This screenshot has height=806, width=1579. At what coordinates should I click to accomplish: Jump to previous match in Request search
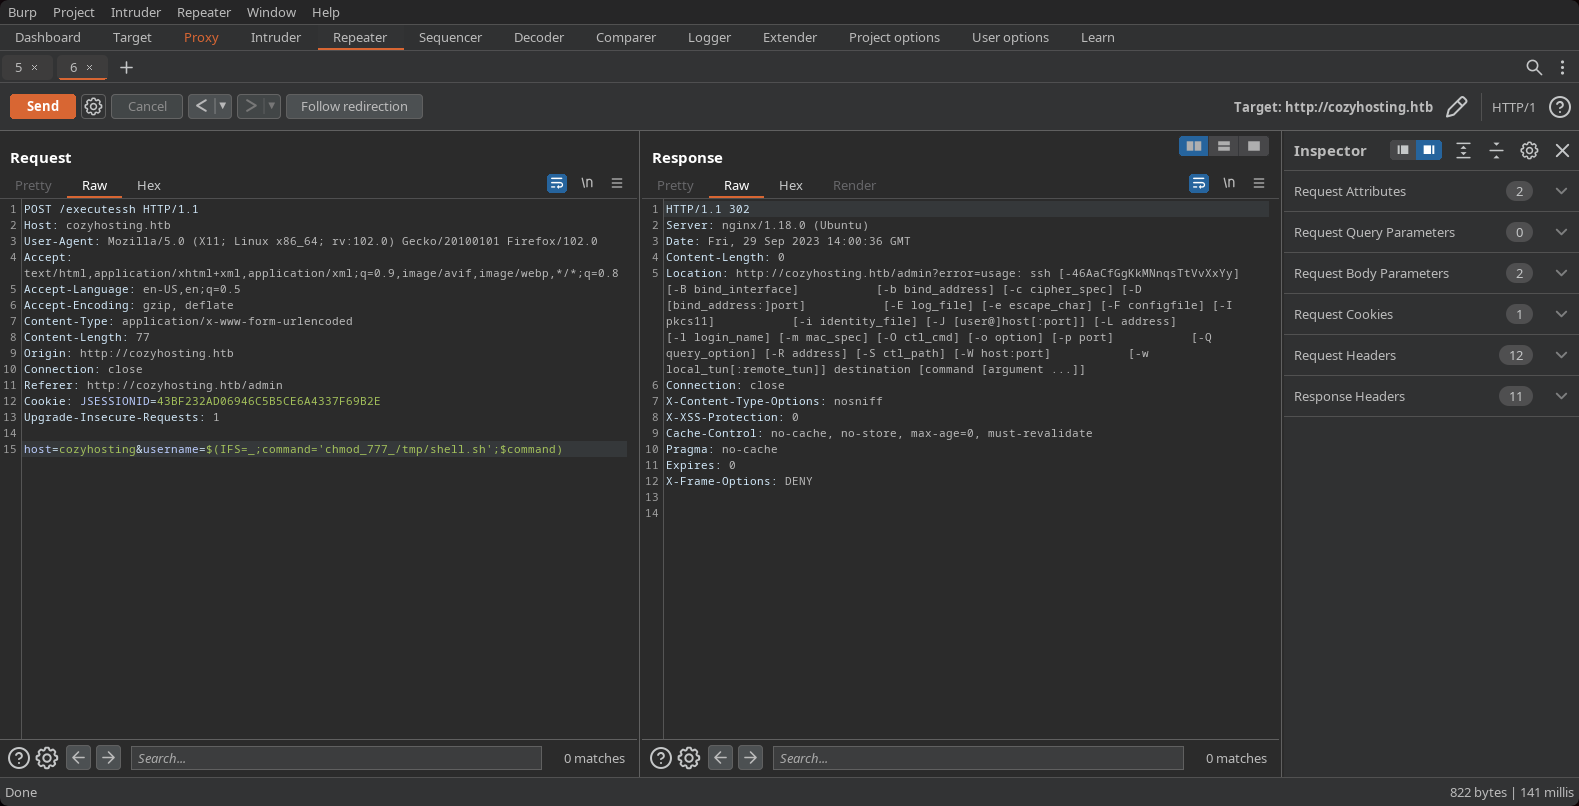79,757
